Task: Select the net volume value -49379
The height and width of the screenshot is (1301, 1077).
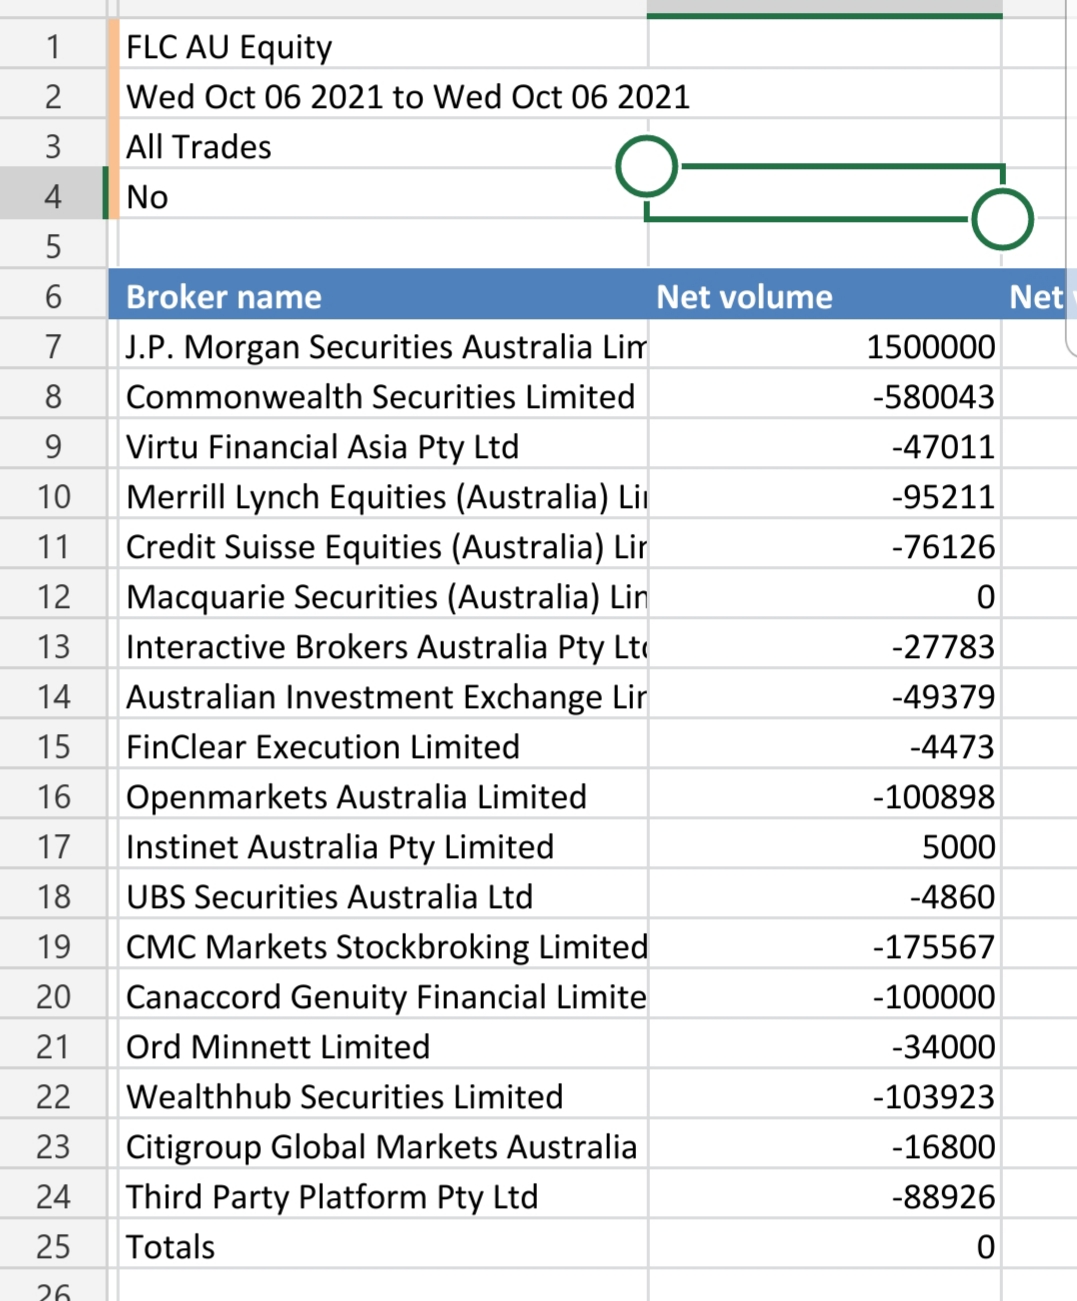Action: pyautogui.click(x=824, y=696)
